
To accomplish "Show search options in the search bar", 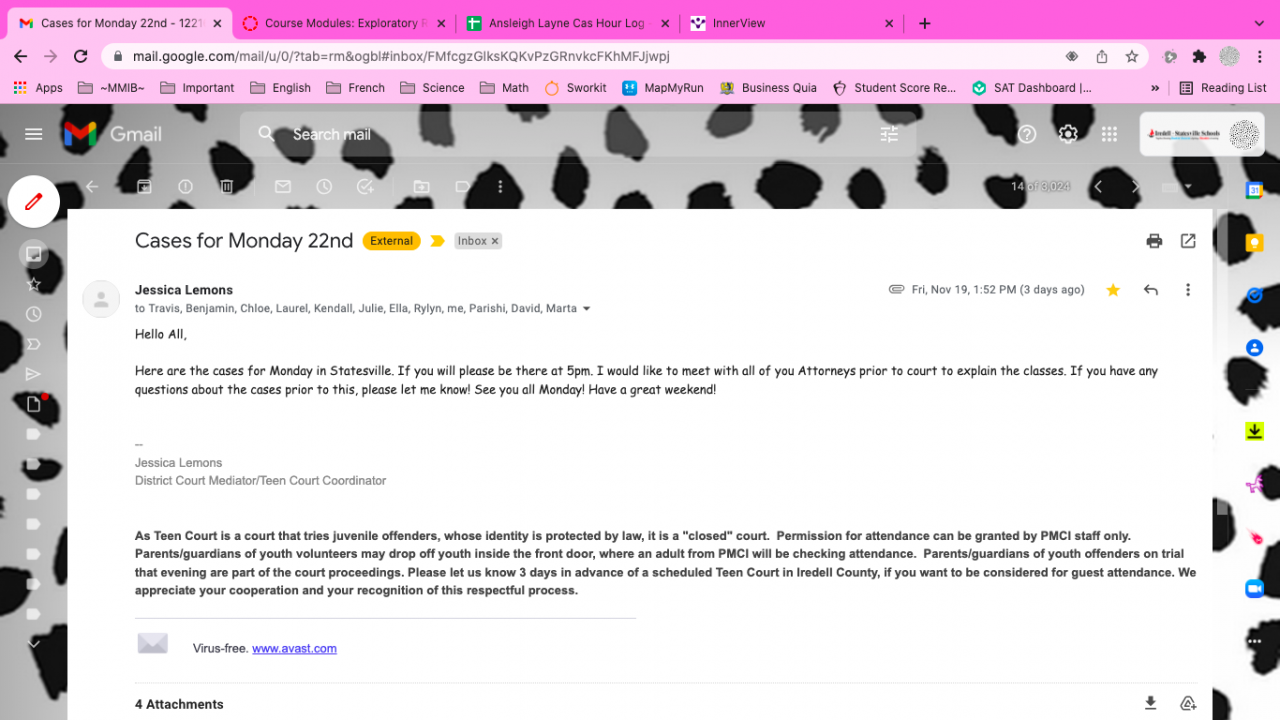I will [889, 134].
